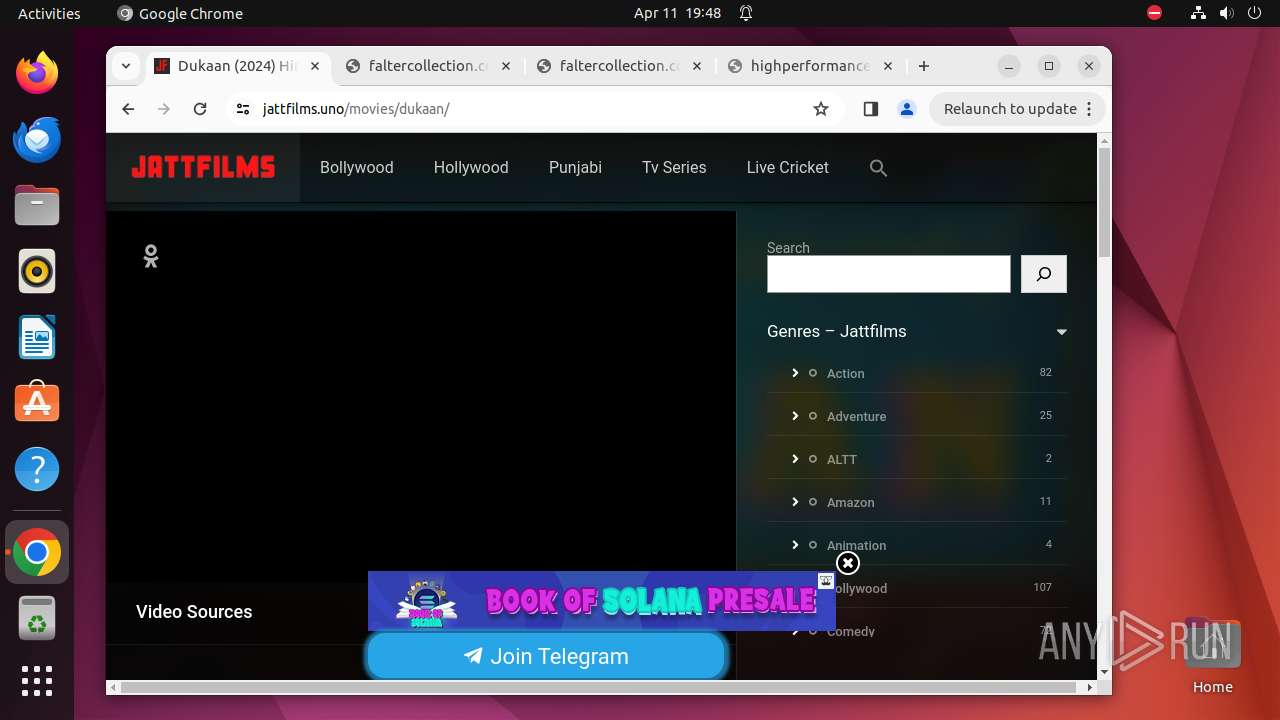Click the horizontal page scrollbar
This screenshot has width=1280, height=720.
point(600,688)
